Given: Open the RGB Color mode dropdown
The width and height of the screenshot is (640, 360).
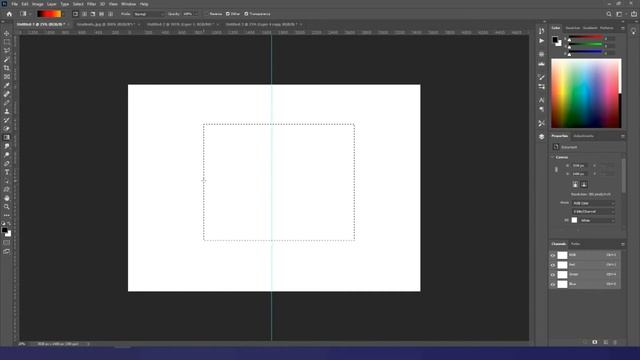Looking at the screenshot, I should tap(593, 203).
